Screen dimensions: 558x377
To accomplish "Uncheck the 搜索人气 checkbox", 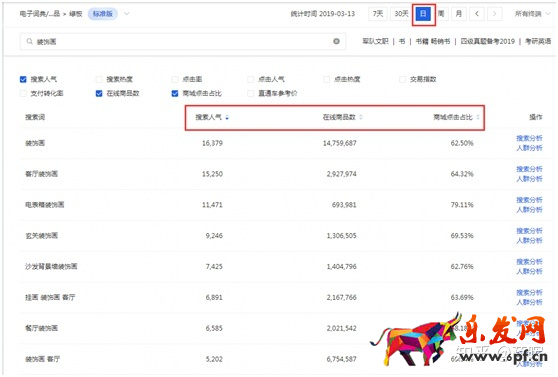I will [x=23, y=79].
